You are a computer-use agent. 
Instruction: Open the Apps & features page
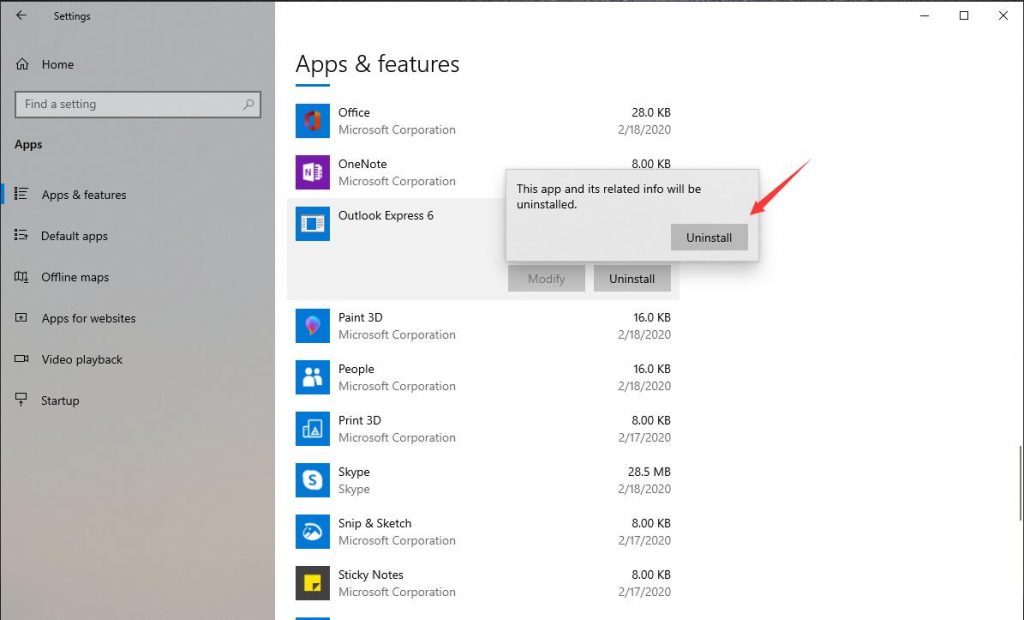(84, 195)
